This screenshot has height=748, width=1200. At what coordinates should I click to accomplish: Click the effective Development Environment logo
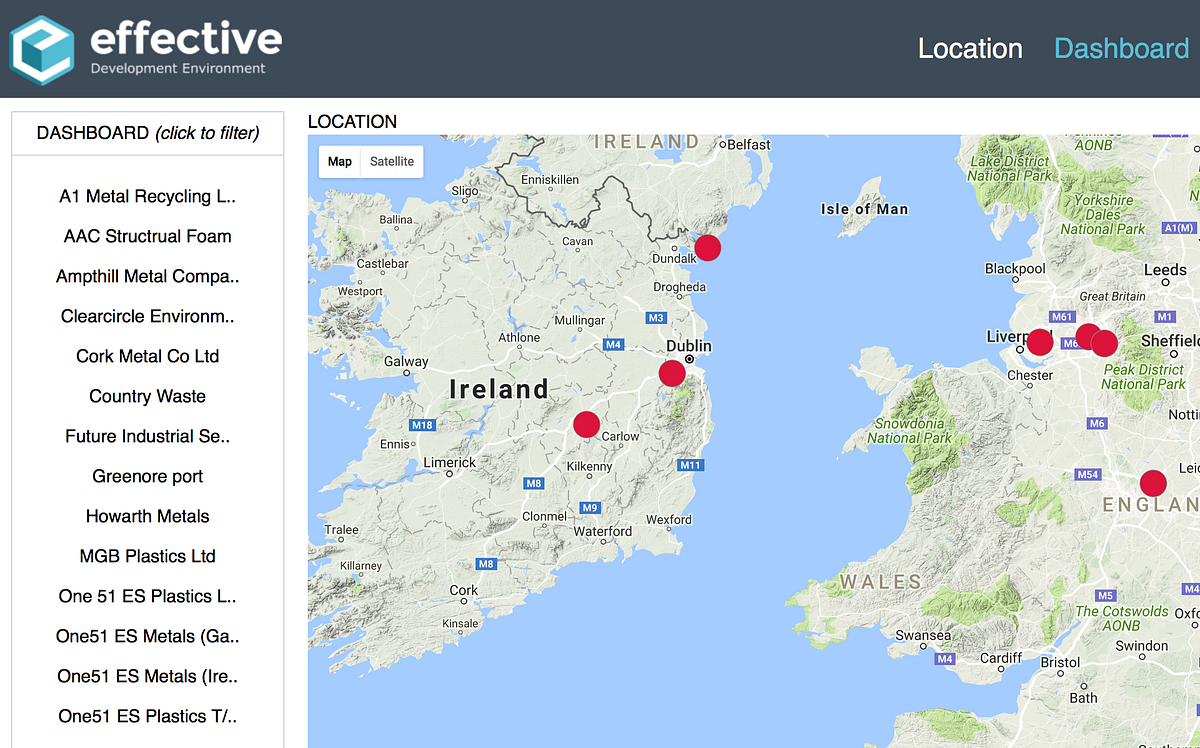pos(145,47)
